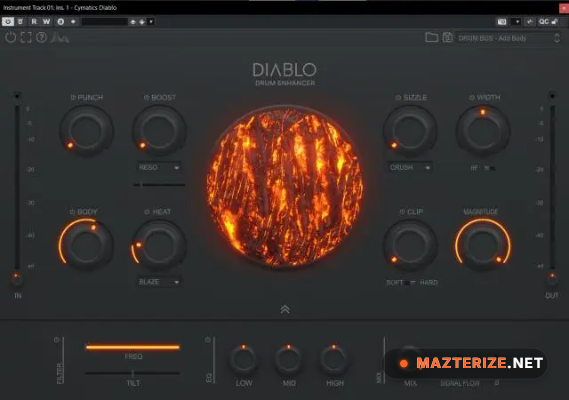The width and height of the screenshot is (569, 400).
Task: Click the DRUM BUS - Add Body preset name
Action: click(492, 38)
